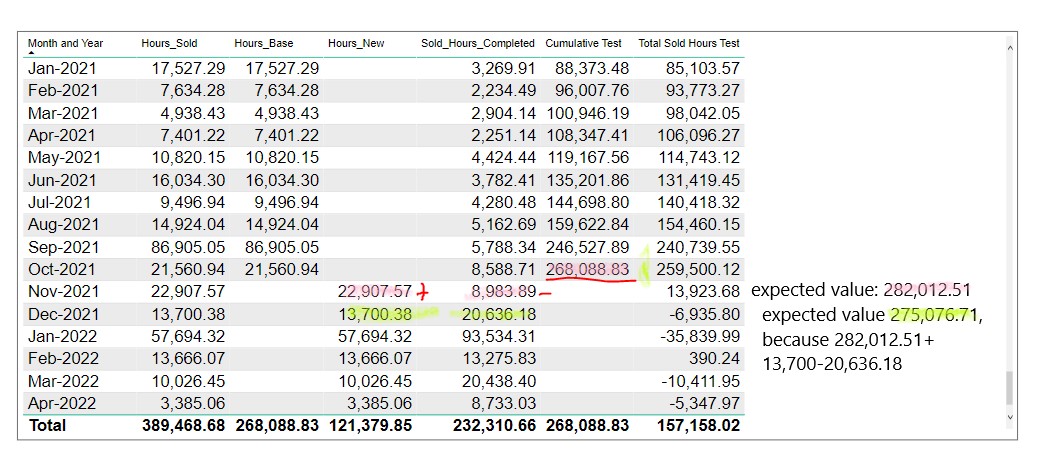The image size is (1038, 473).
Task: Click Total Sold Hours Test value 259,500.12
Action: point(698,270)
